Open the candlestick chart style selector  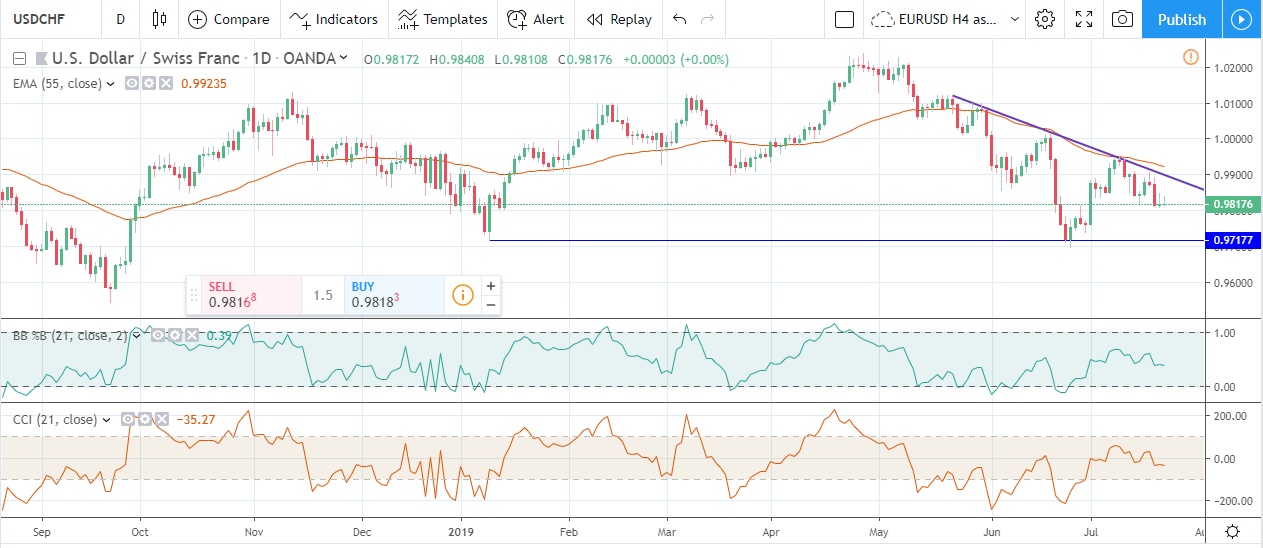[159, 19]
